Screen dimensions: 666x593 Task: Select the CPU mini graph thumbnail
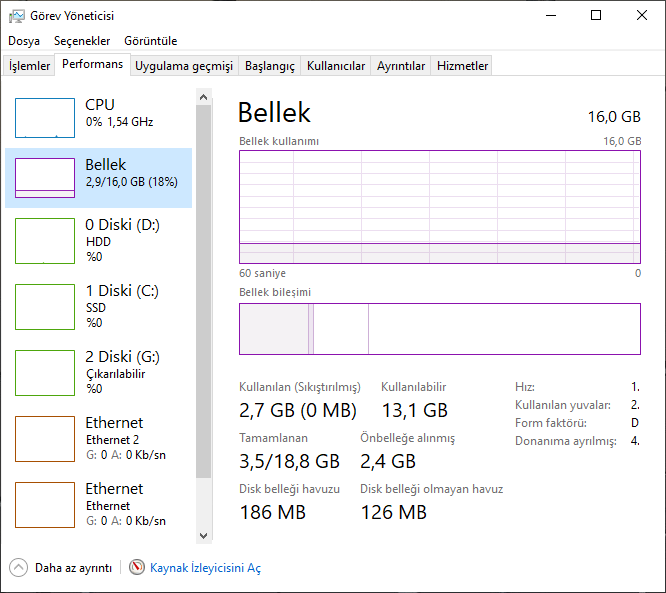click(45, 118)
